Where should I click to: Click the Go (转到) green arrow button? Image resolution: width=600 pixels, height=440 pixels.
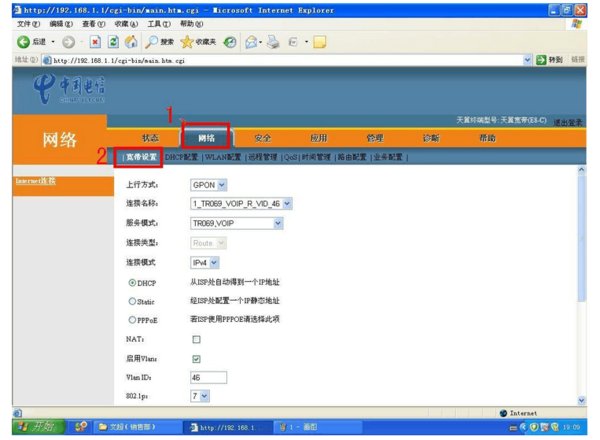(x=541, y=60)
